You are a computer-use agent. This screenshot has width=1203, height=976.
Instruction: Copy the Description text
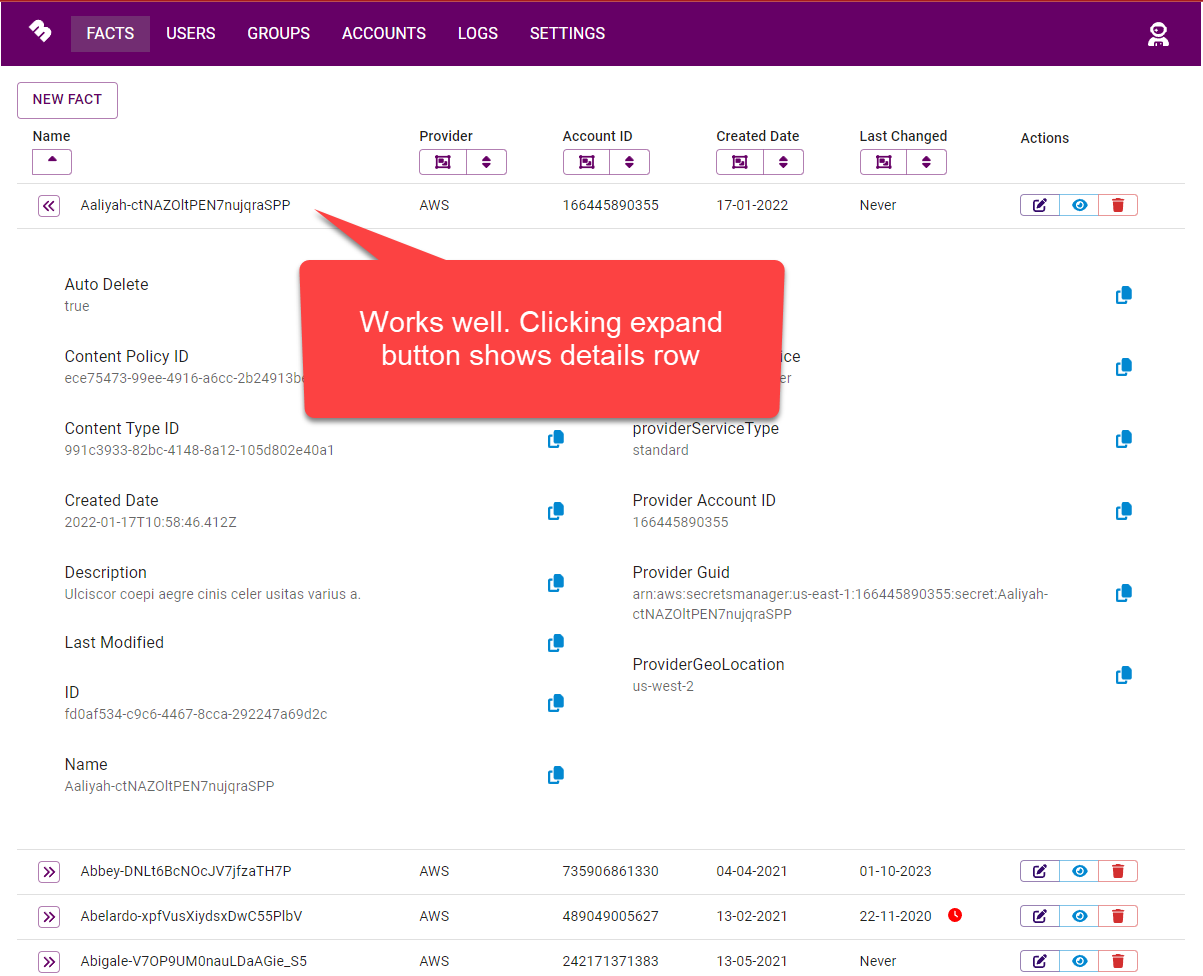click(x=556, y=583)
